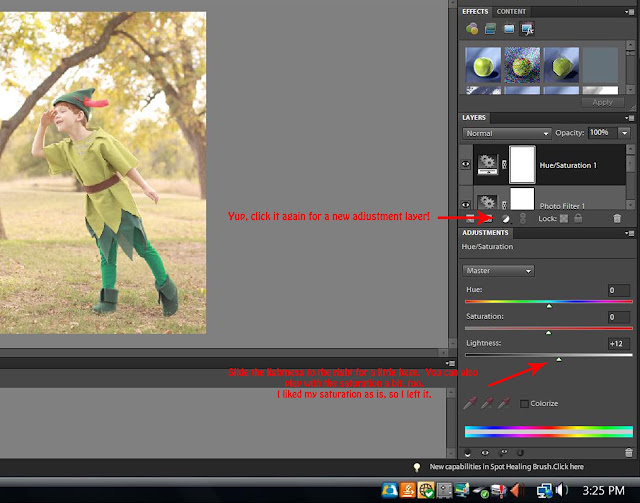
Task: Choose the noisy speckled apple effect thumbnail
Action: pyautogui.click(x=522, y=65)
